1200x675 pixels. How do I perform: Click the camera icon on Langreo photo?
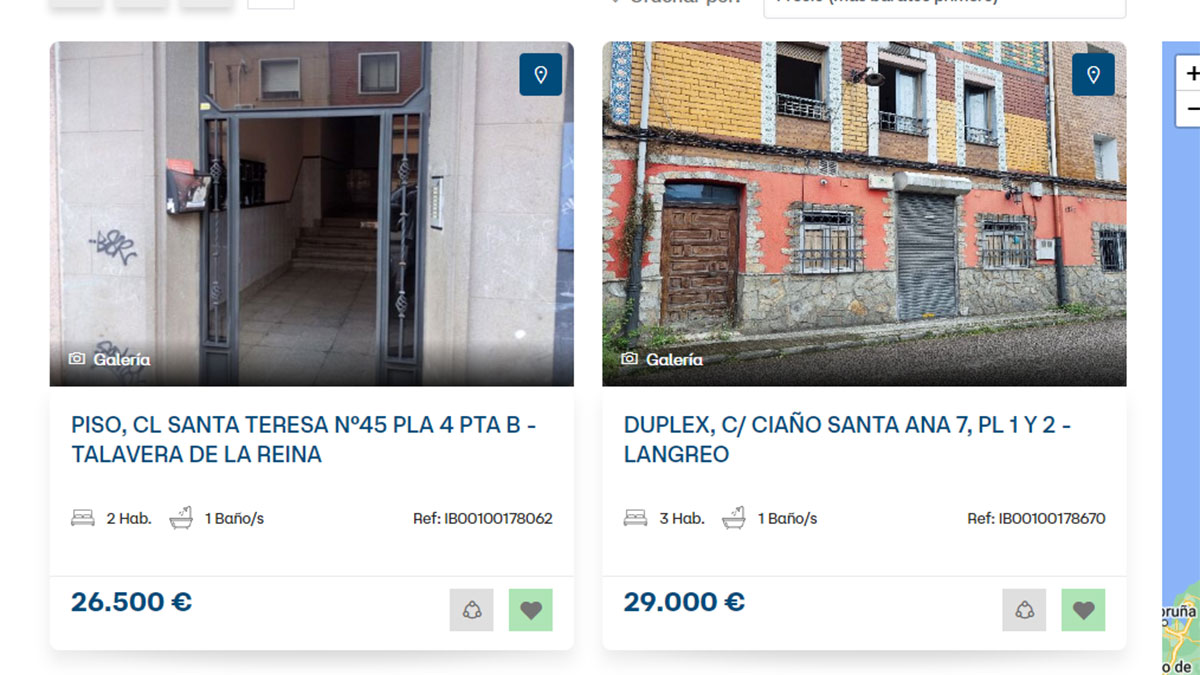[x=629, y=359]
